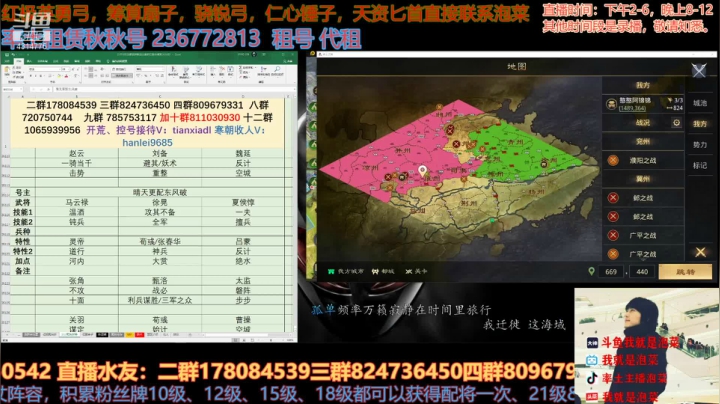720x404 pixels.
Task: Select the cell containing 刘备
Action: 160,153
